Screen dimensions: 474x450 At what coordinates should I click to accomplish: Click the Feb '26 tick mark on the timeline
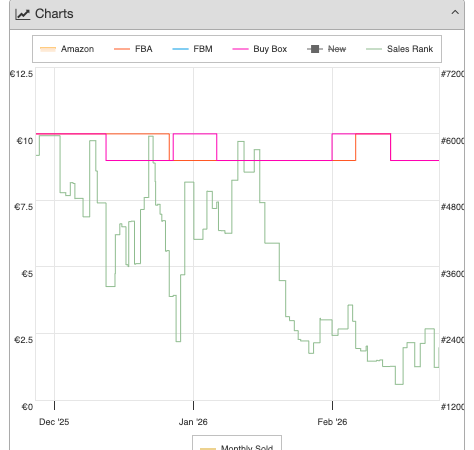(332, 405)
